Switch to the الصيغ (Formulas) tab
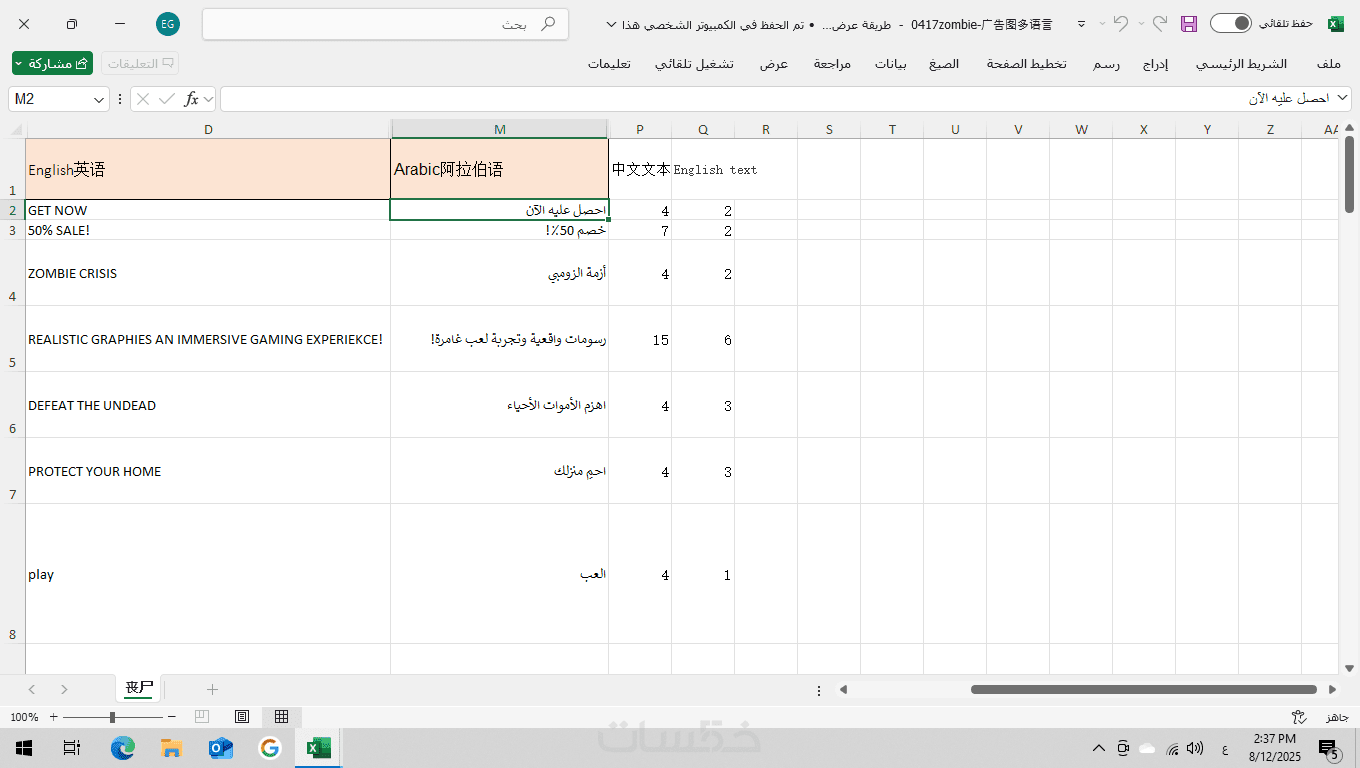1360x768 pixels. click(944, 64)
